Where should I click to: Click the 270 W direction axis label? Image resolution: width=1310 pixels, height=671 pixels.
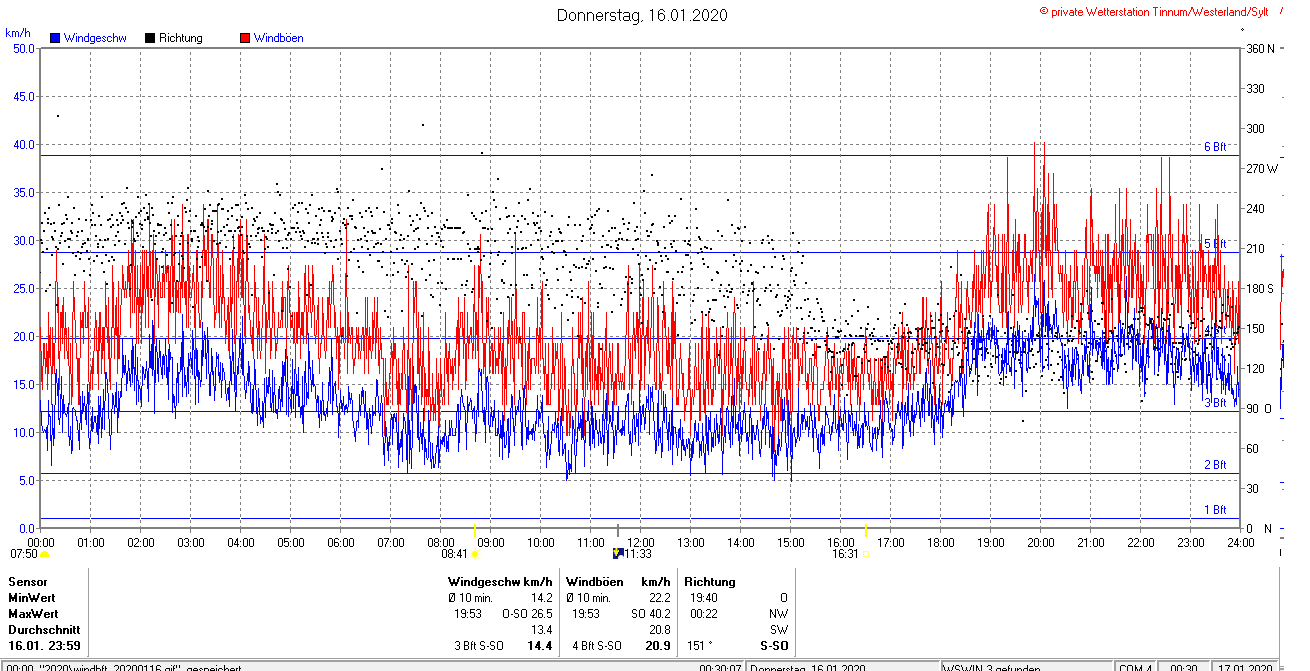coord(1262,168)
